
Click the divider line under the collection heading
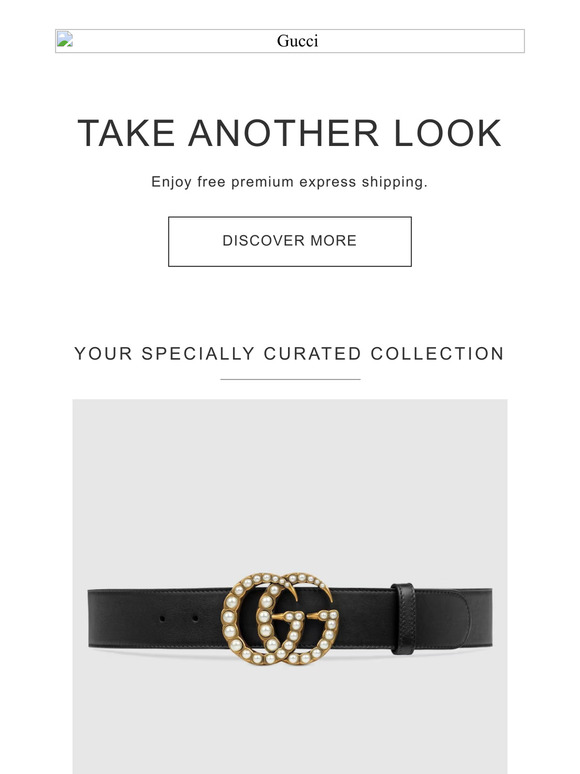pyautogui.click(x=290, y=380)
